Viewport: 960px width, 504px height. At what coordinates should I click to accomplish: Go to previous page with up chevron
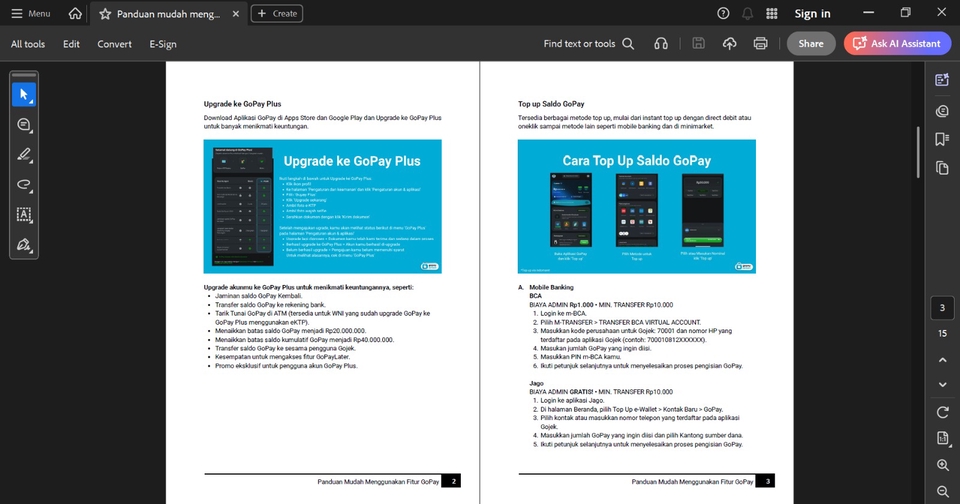942,359
